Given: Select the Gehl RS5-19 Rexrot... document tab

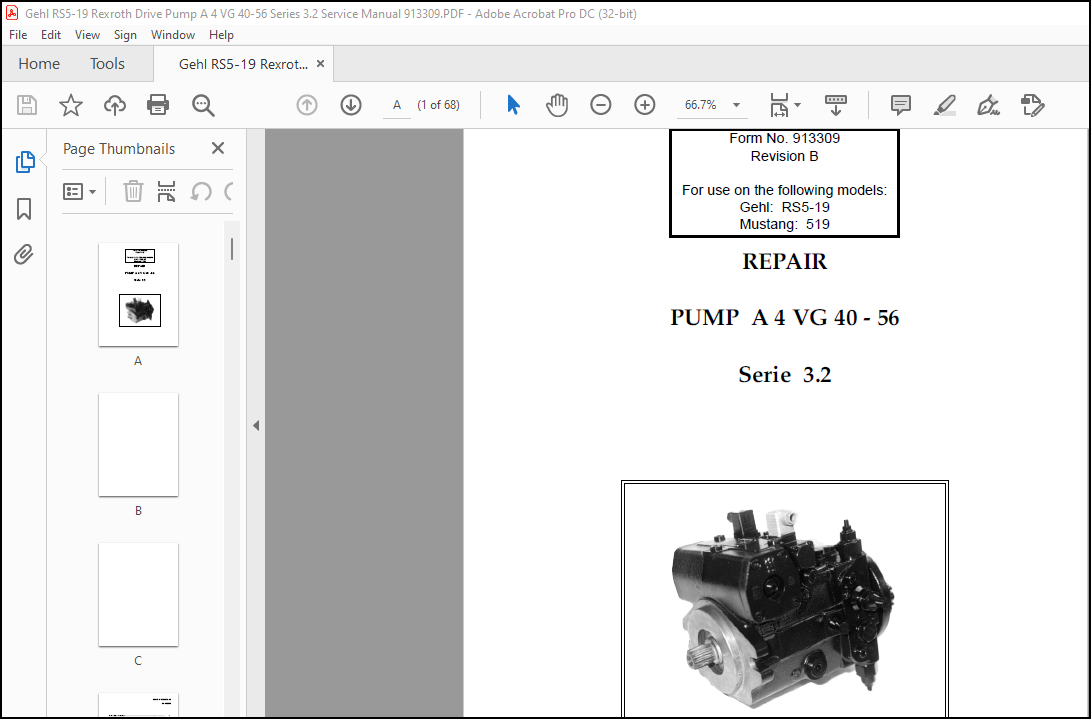Looking at the screenshot, I should [244, 64].
